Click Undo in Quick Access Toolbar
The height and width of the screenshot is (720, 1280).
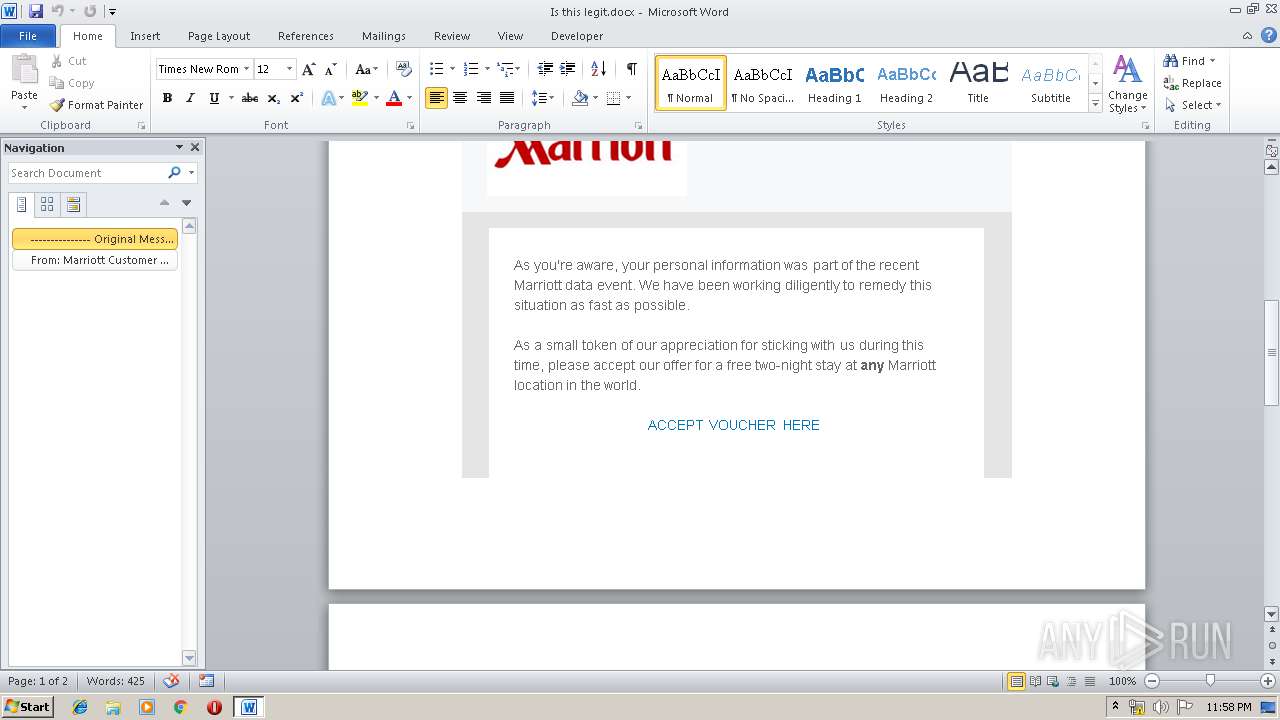(x=57, y=11)
